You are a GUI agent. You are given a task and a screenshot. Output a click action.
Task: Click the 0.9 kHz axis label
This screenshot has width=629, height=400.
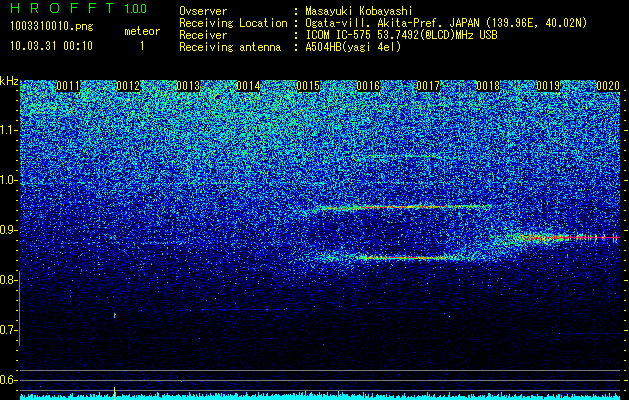click(x=9, y=230)
